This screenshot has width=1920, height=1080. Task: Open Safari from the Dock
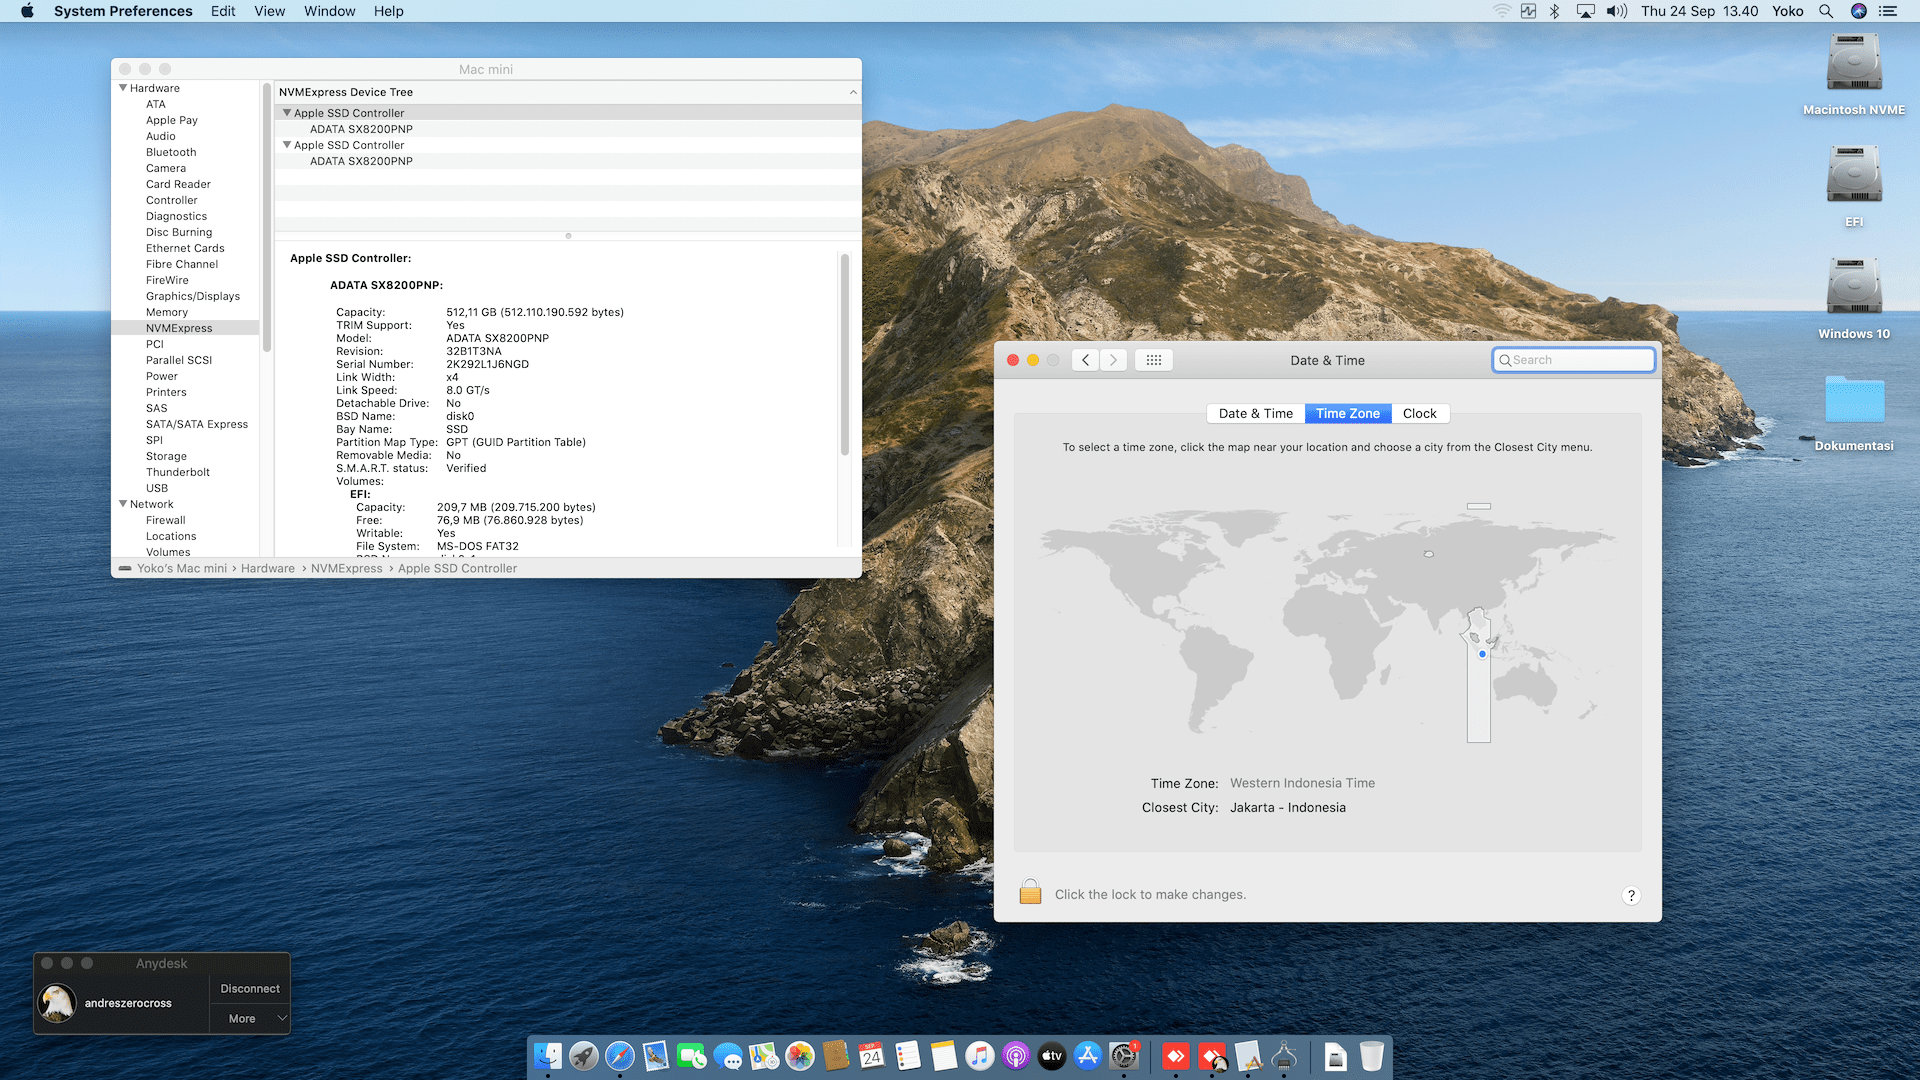[x=620, y=1056]
